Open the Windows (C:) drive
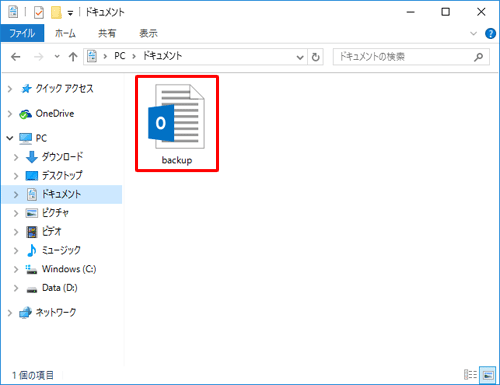Image resolution: width=500 pixels, height=385 pixels. click(69, 269)
